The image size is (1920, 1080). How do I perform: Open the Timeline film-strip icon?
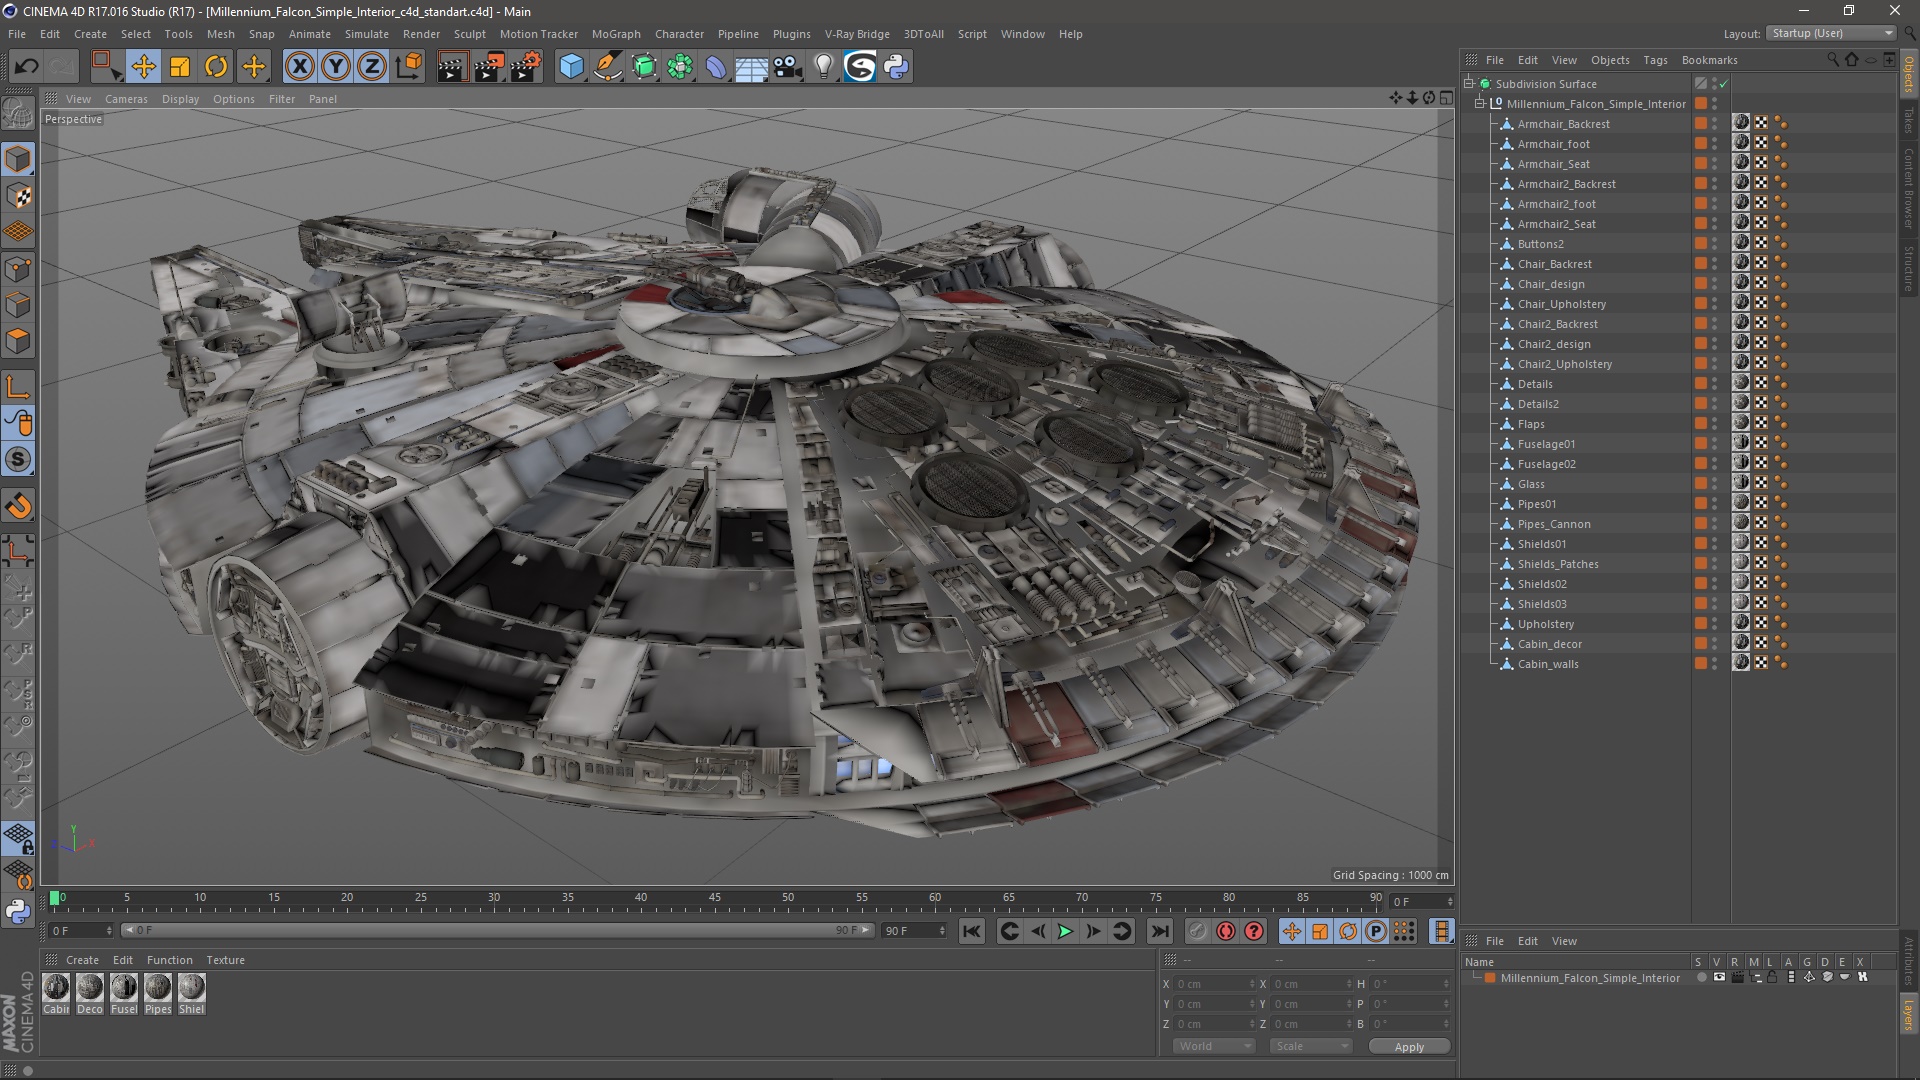(1441, 931)
